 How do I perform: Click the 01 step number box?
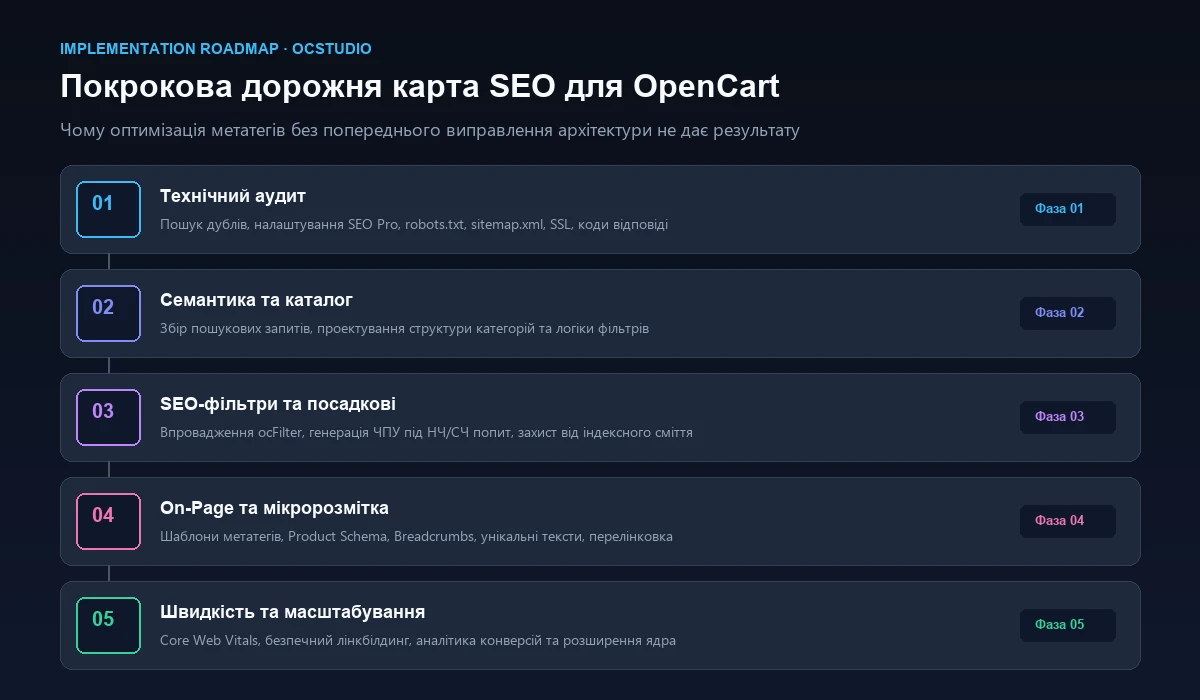point(108,209)
